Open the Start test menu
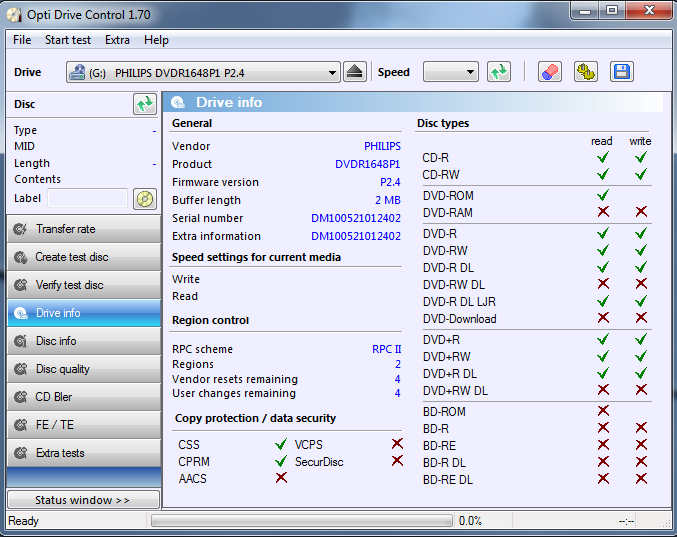 [68, 40]
